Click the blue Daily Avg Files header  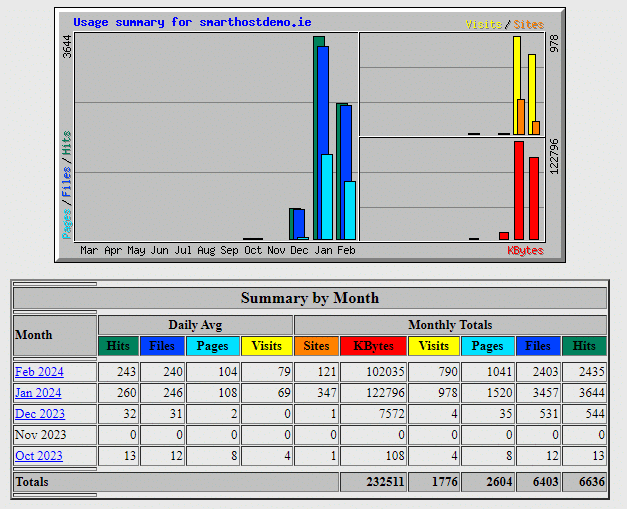click(x=162, y=346)
